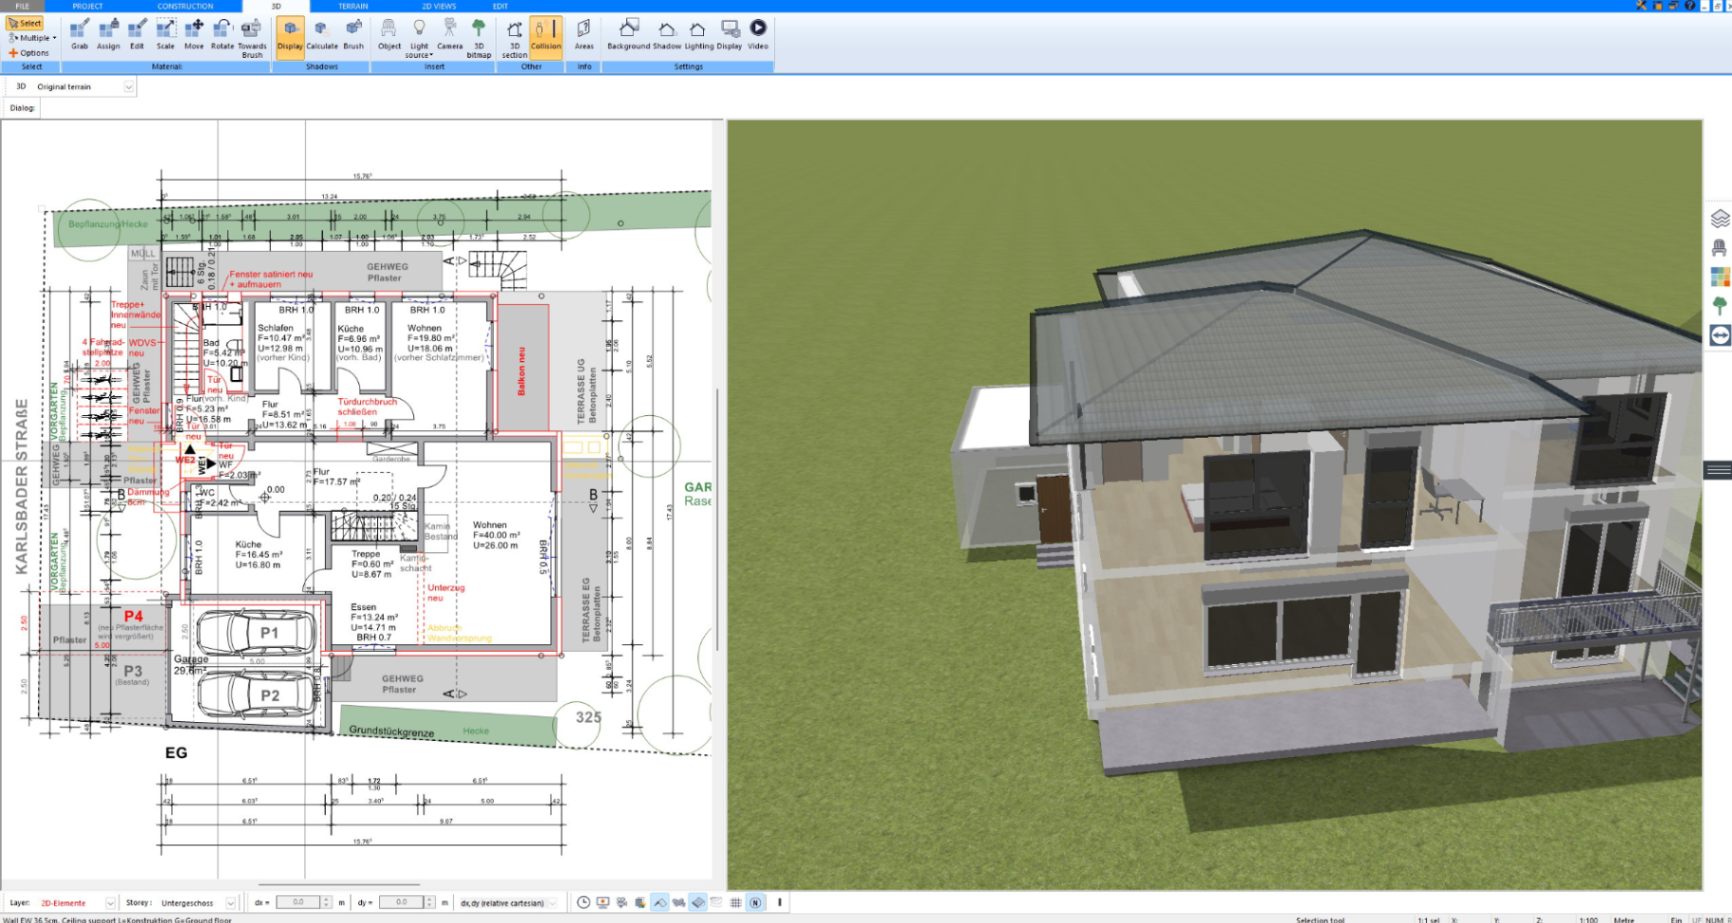Select the shadows Brush tool
1732x923 pixels.
click(x=354, y=35)
